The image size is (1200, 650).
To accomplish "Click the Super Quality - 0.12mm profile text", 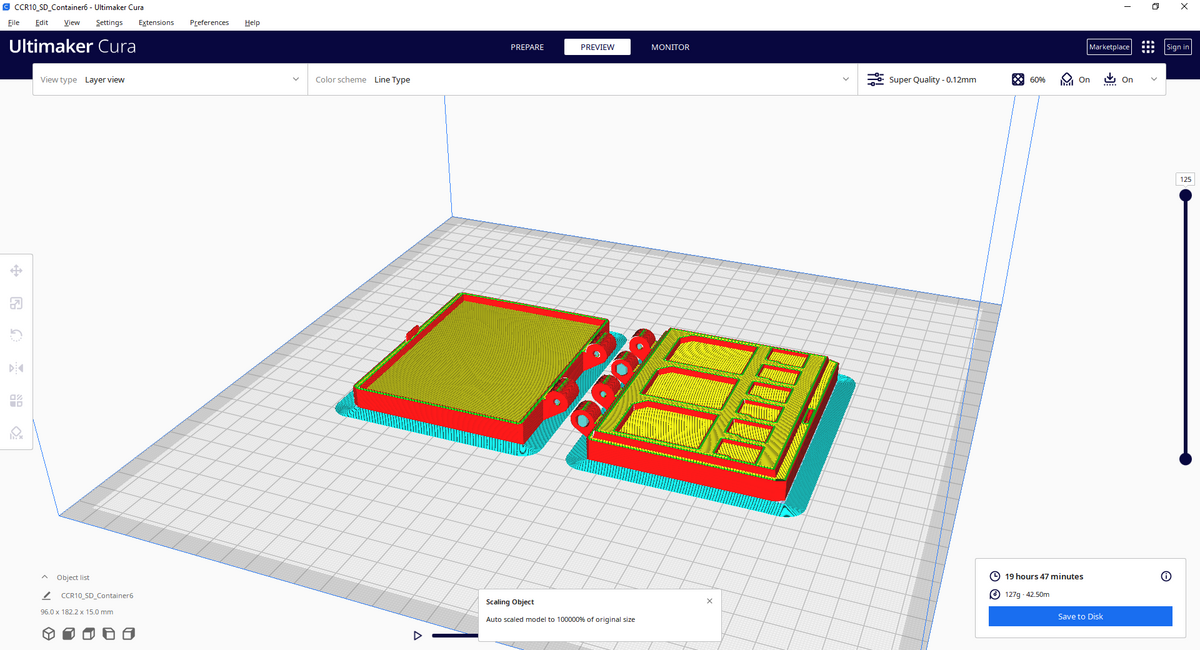I will (933, 80).
